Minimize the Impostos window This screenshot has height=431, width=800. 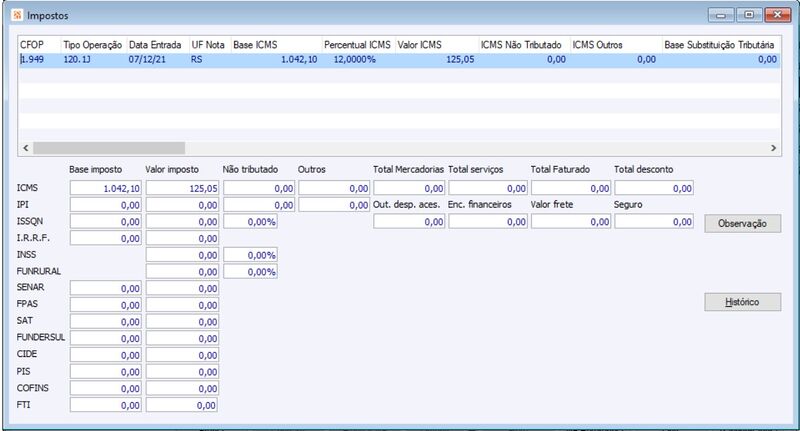point(721,15)
